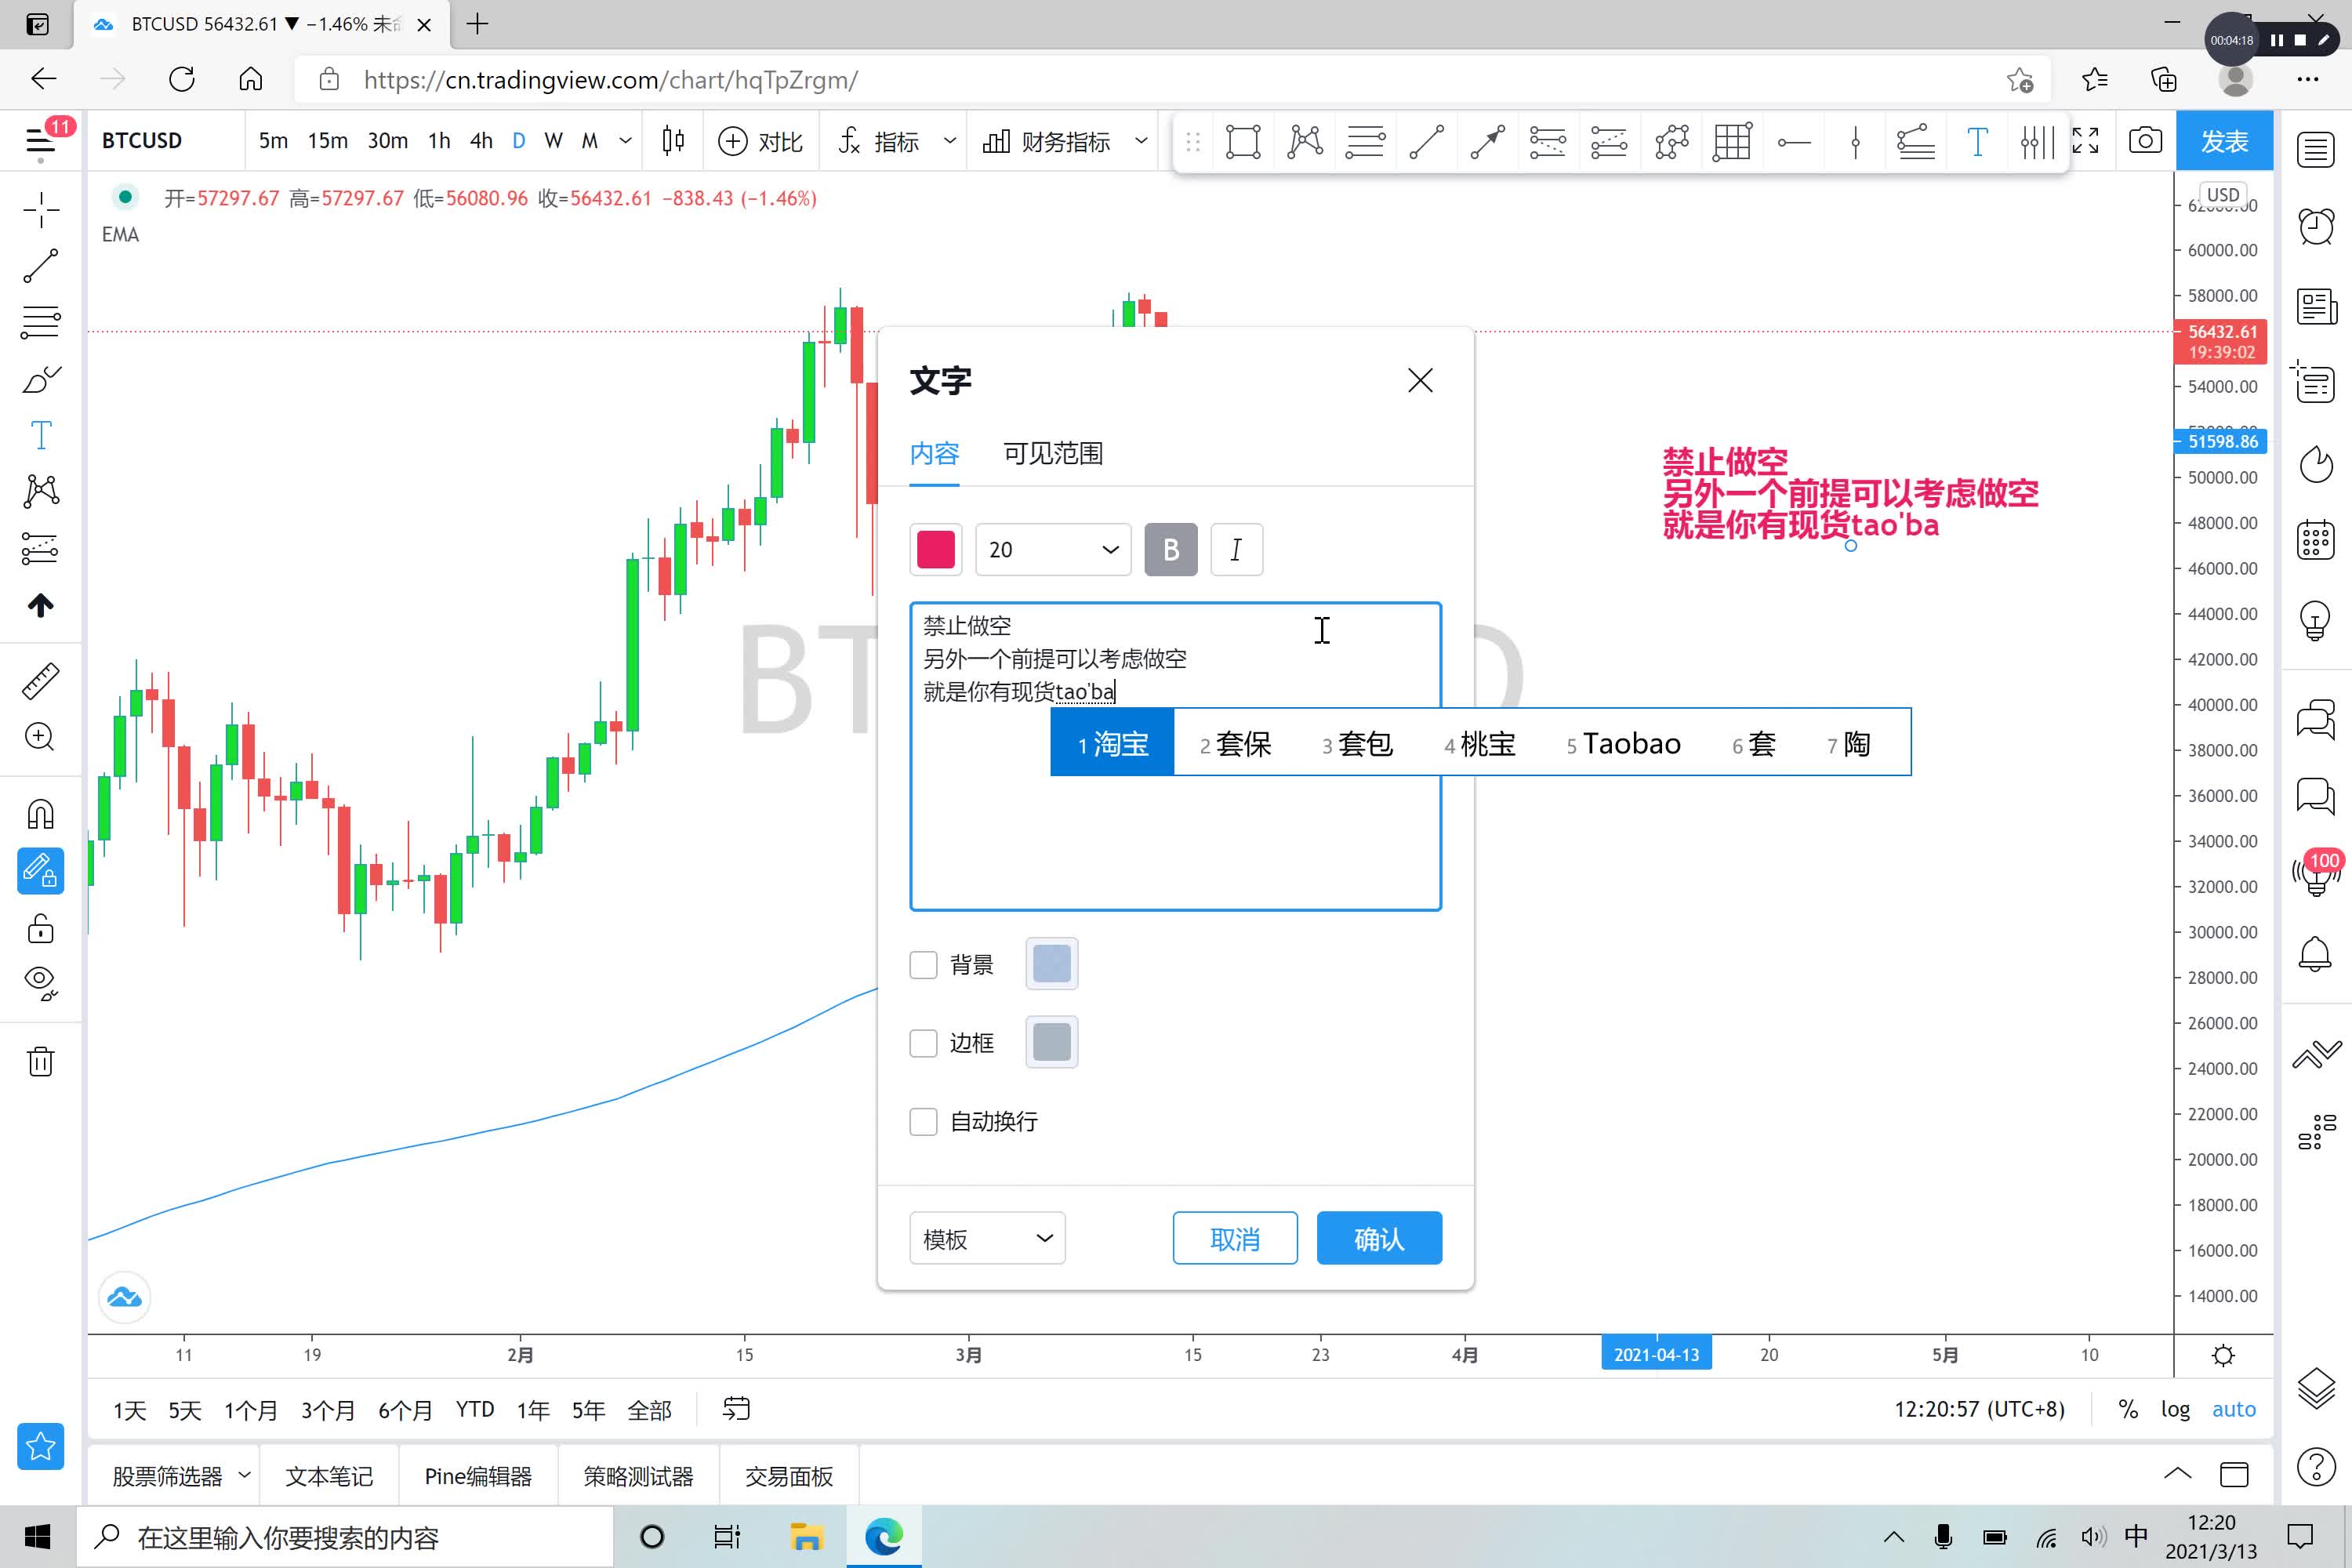Open the calendar panel icon
The image size is (2352, 1568).
click(x=2316, y=540)
